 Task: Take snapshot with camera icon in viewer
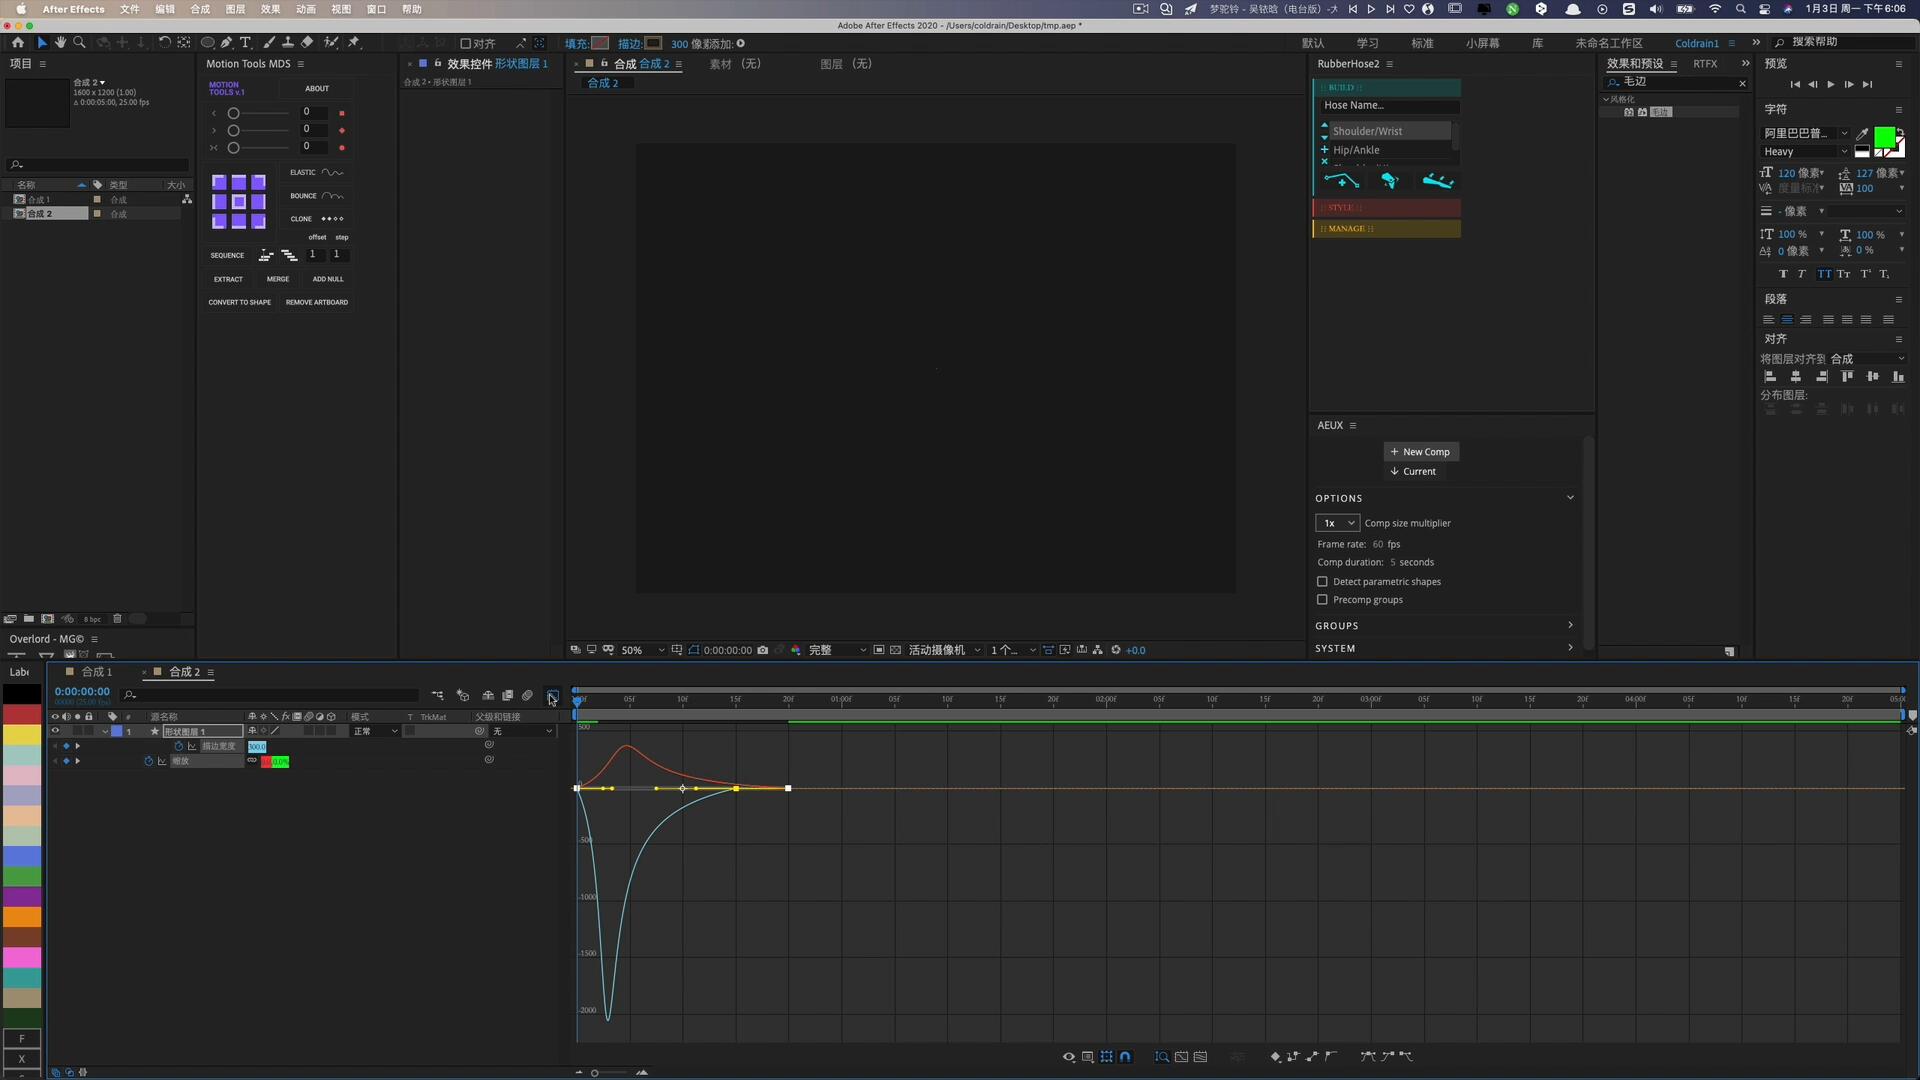click(x=763, y=650)
